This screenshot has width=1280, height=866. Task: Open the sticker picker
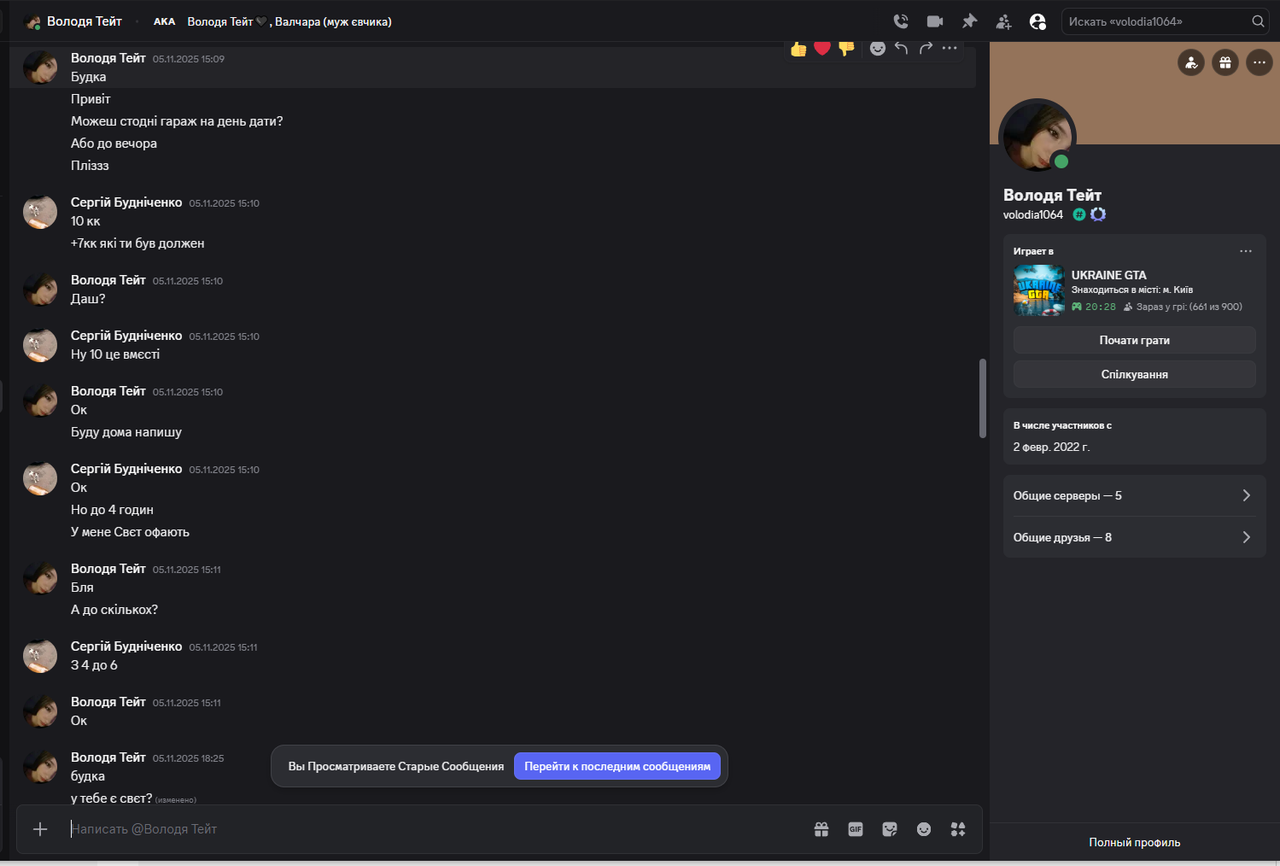coord(889,829)
